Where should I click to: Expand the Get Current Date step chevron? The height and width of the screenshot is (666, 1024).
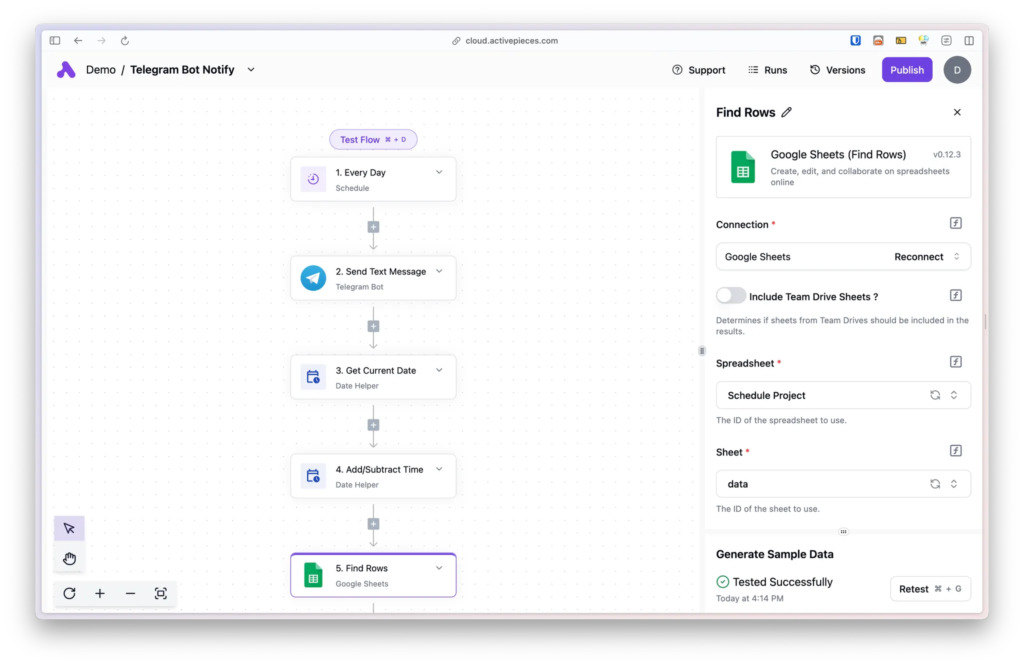click(440, 370)
